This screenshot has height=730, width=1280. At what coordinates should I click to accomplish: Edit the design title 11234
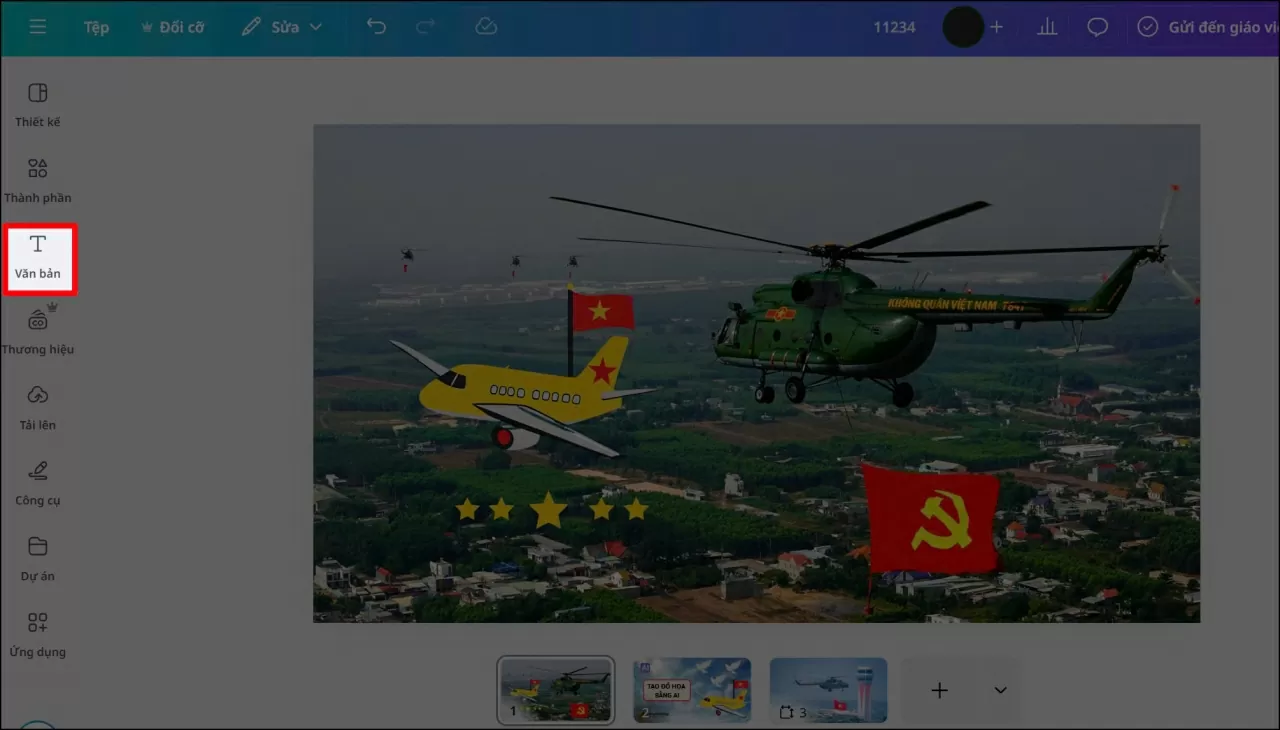(894, 27)
